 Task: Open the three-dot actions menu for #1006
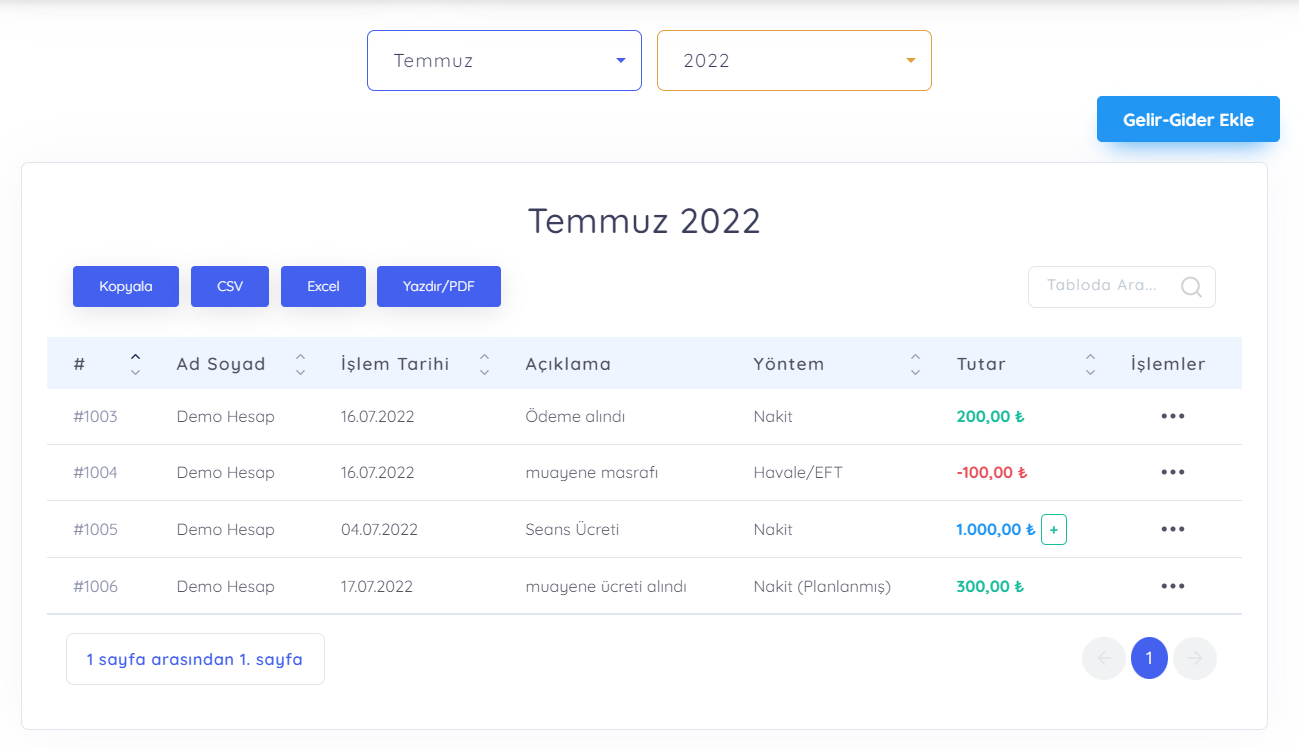pyautogui.click(x=1172, y=586)
